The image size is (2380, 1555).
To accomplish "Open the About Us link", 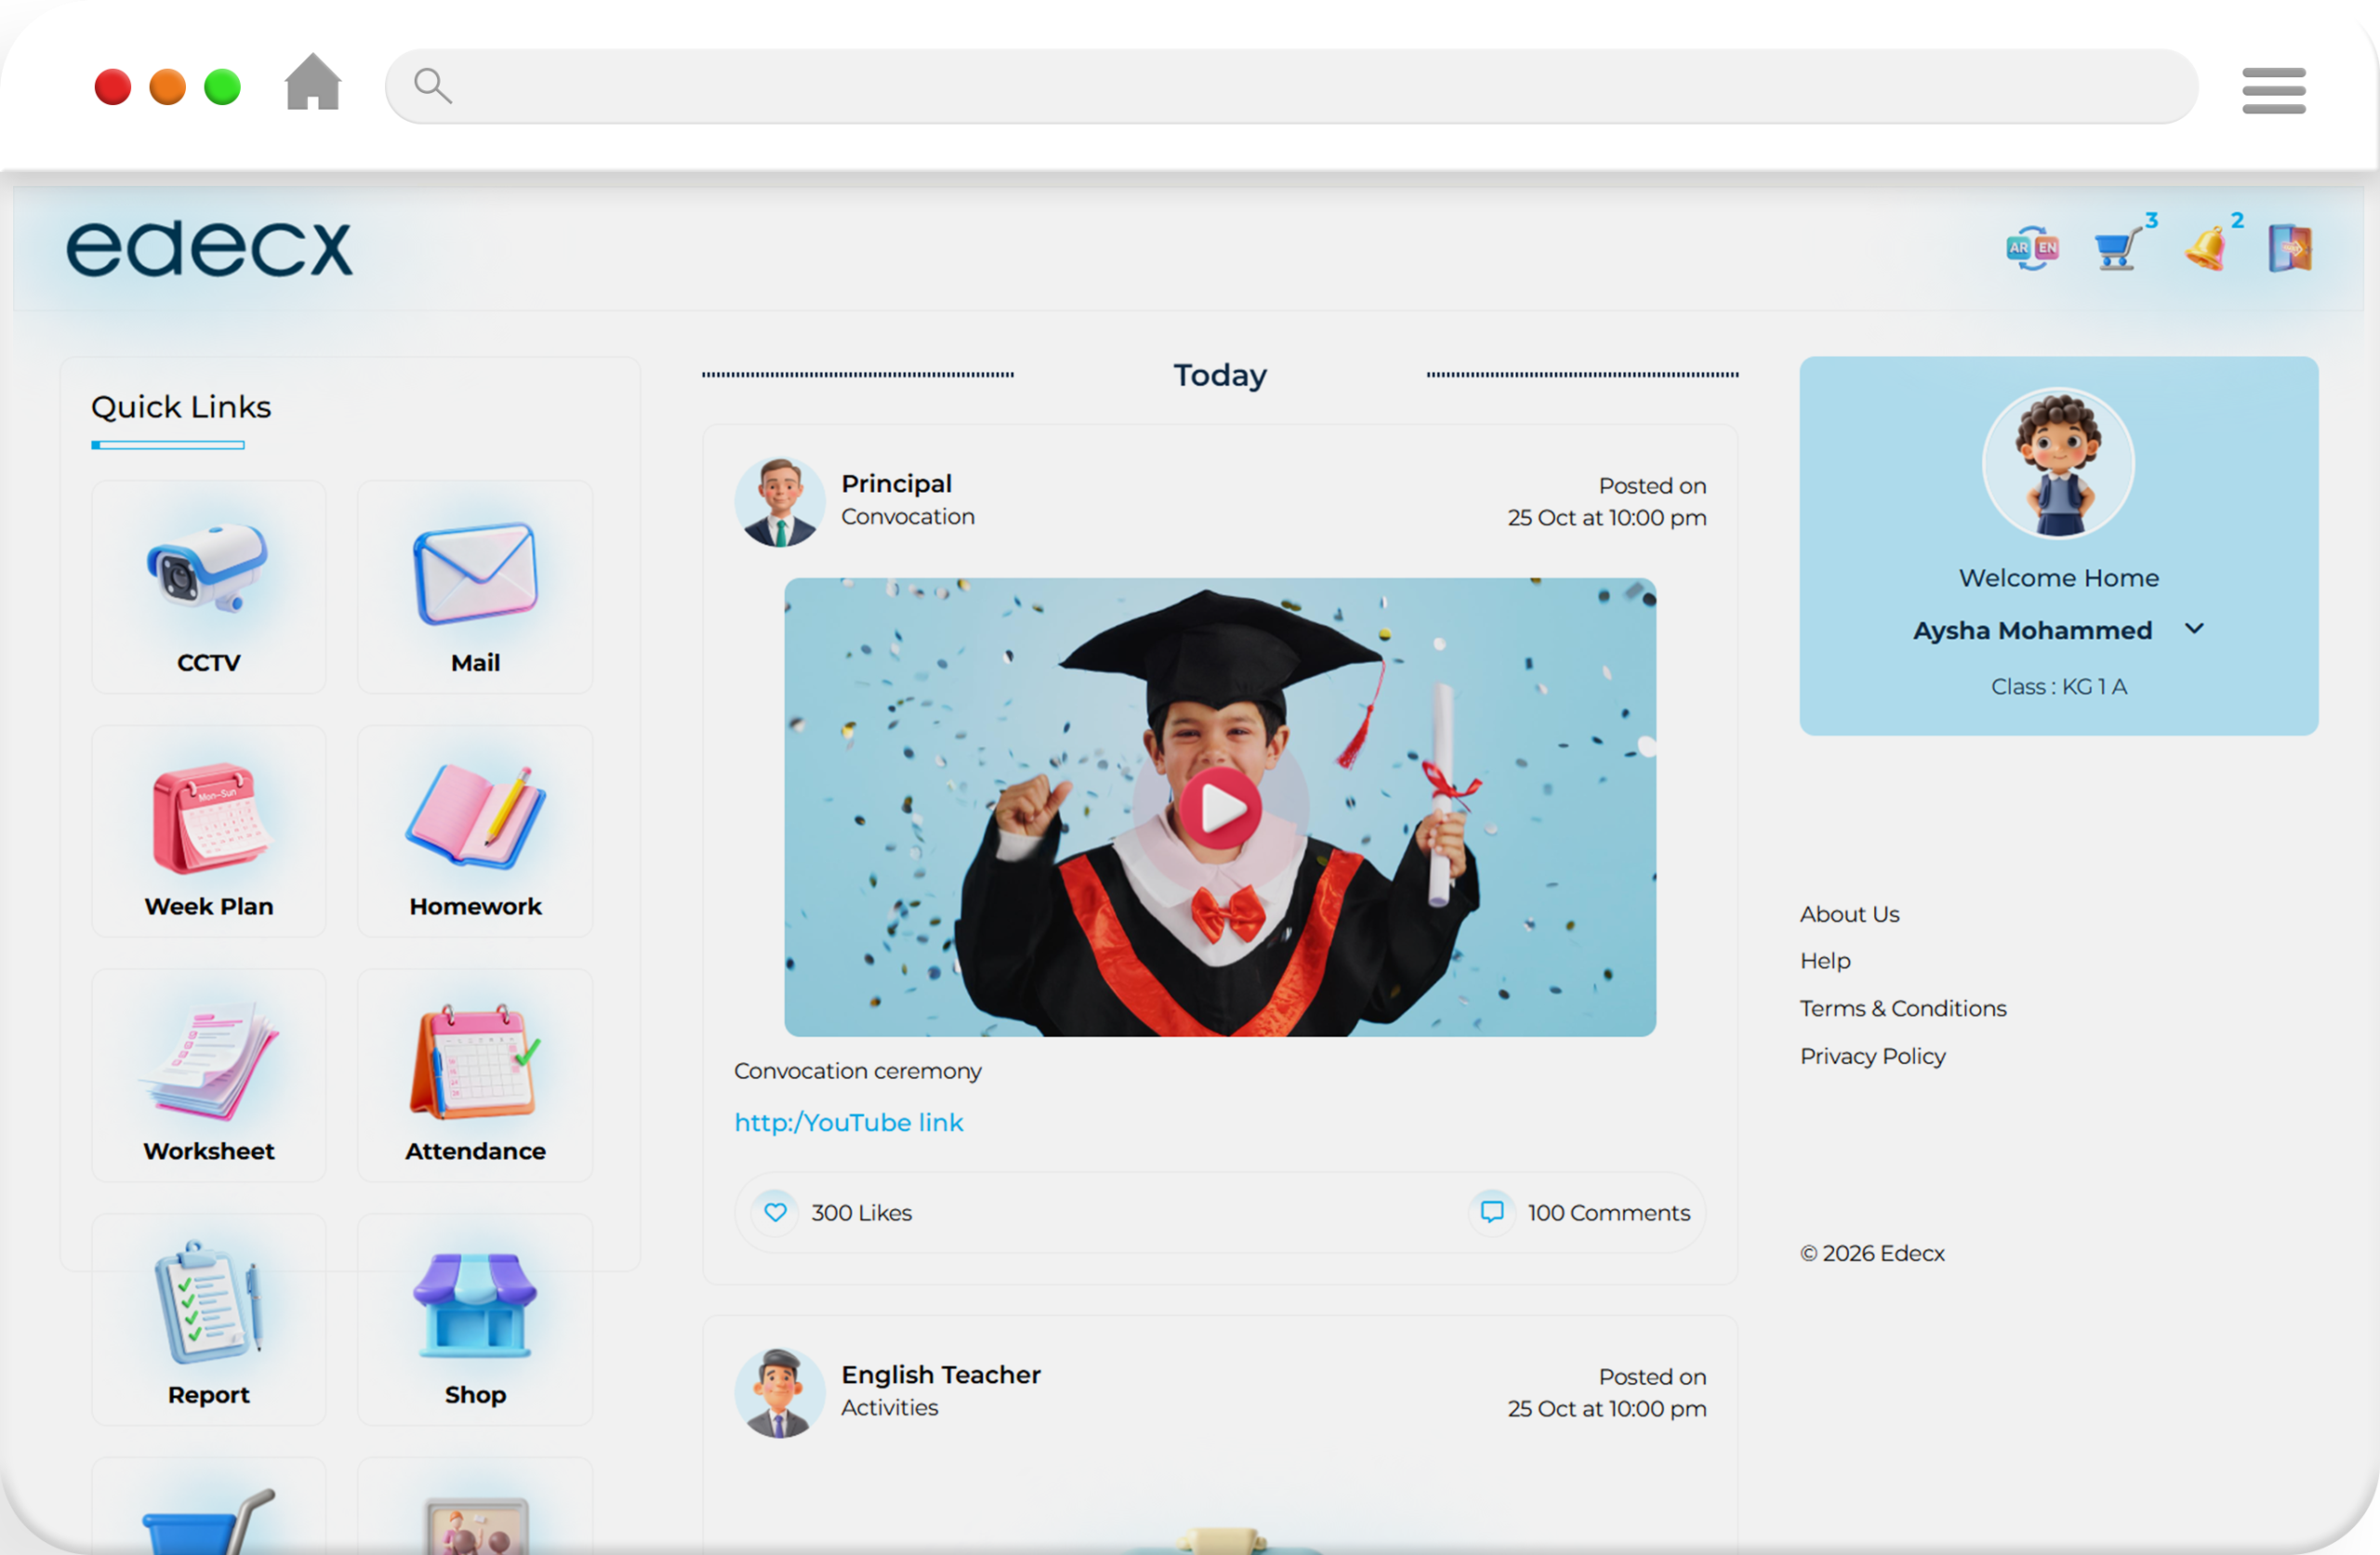I will [1849, 914].
